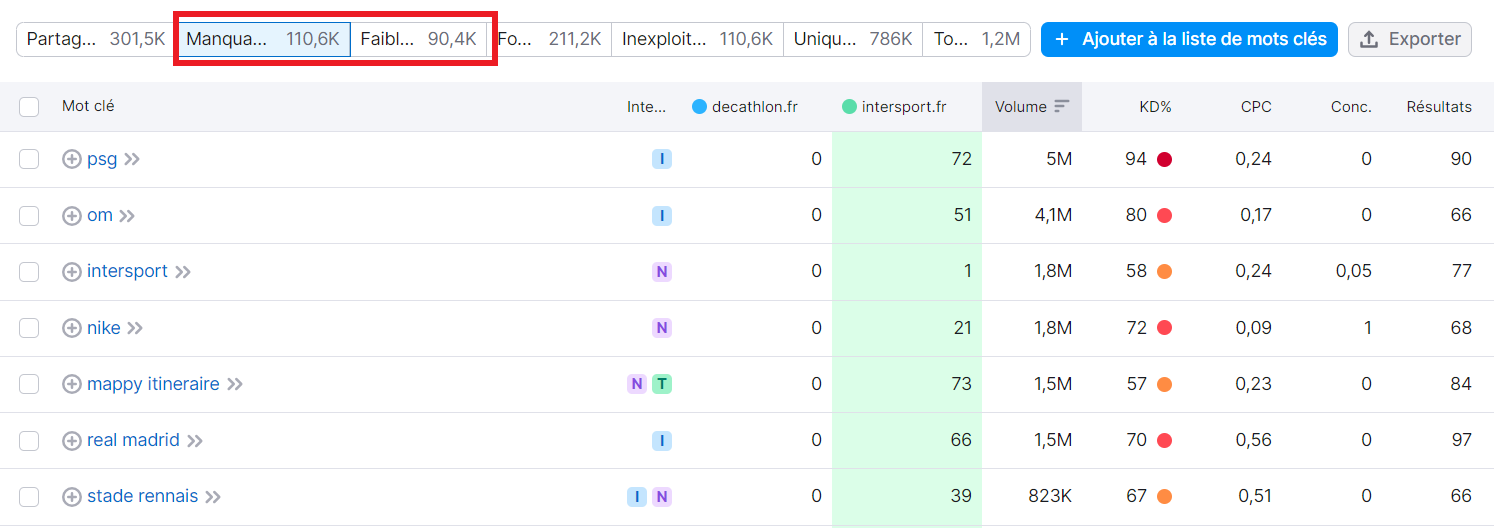Open the real madrid keyword link
Screen dimensions: 1494x528
click(x=133, y=440)
